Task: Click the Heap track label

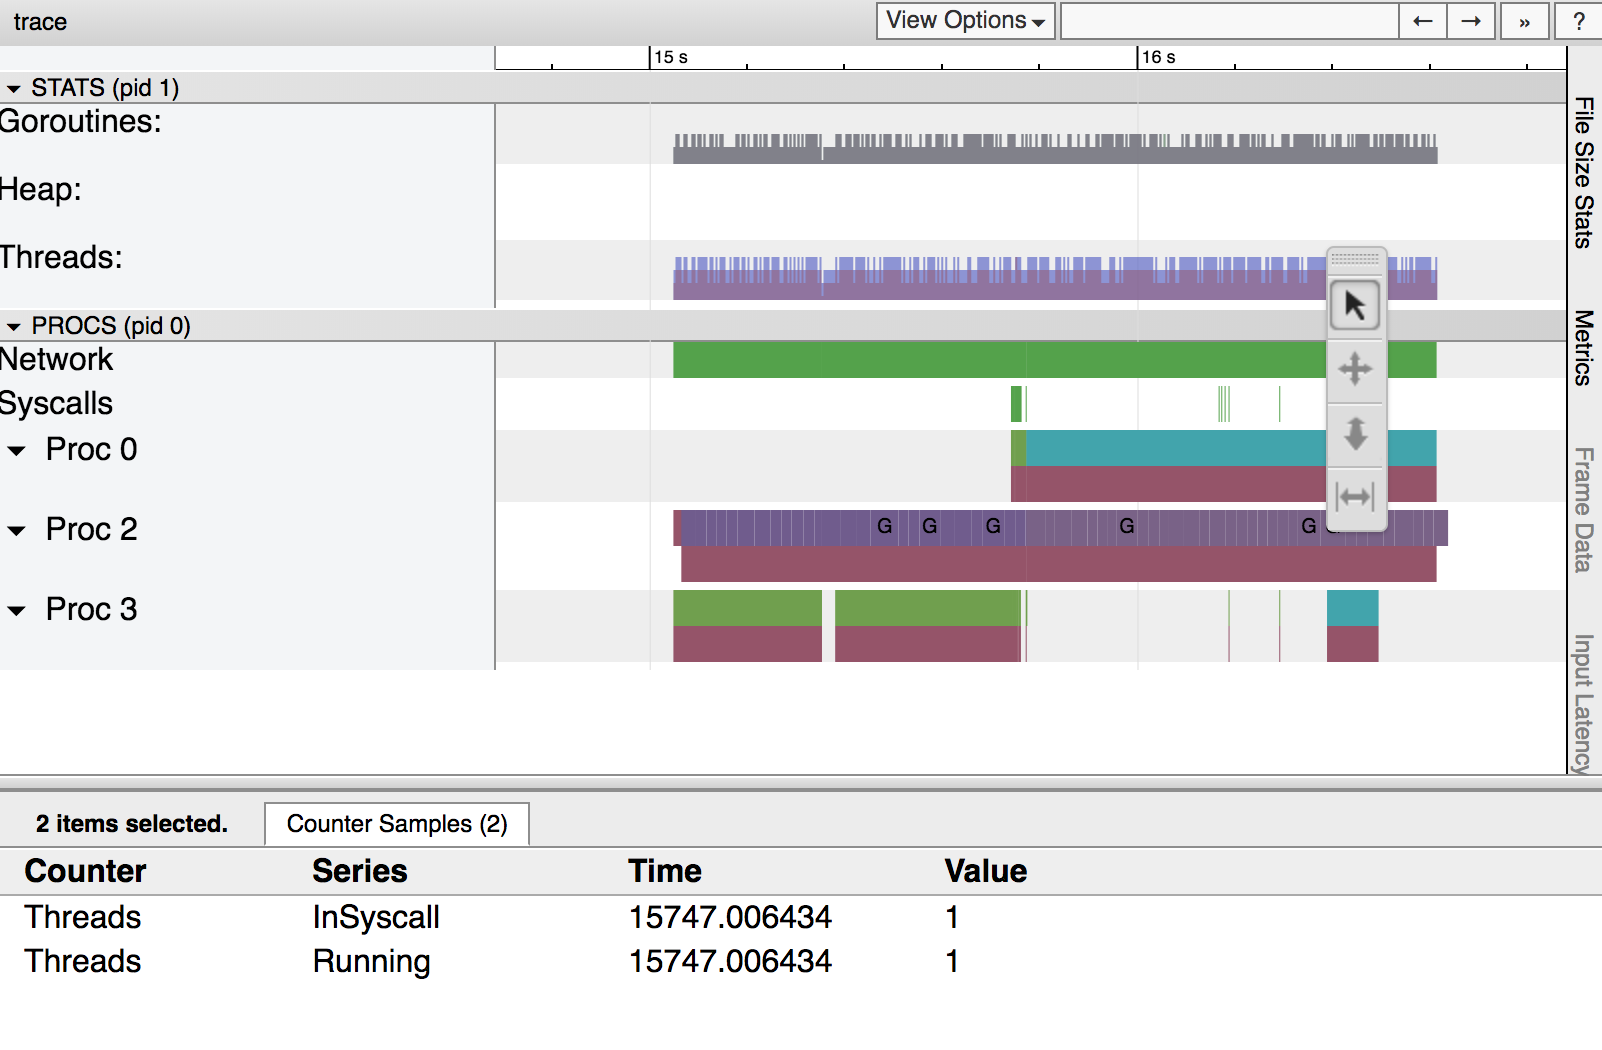Action: tap(41, 190)
